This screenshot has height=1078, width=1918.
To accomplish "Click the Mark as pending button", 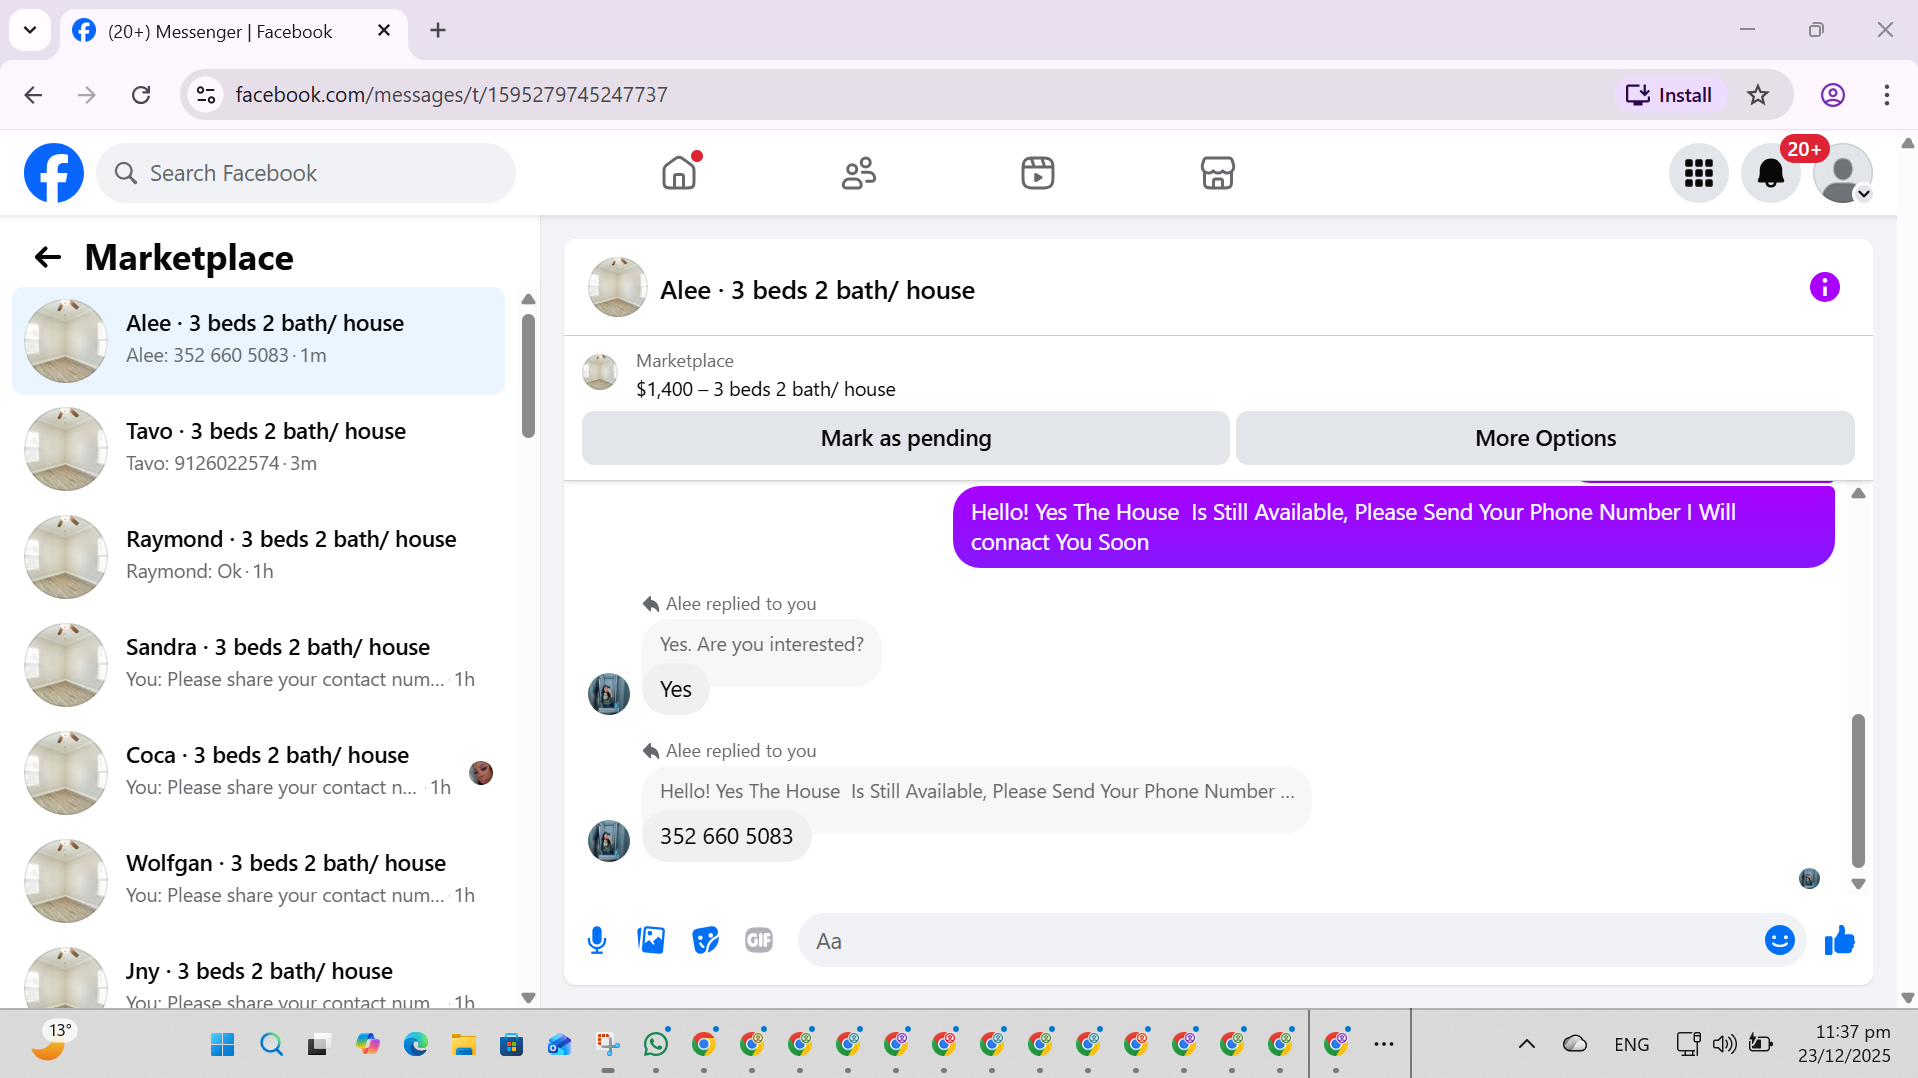I will click(x=905, y=438).
